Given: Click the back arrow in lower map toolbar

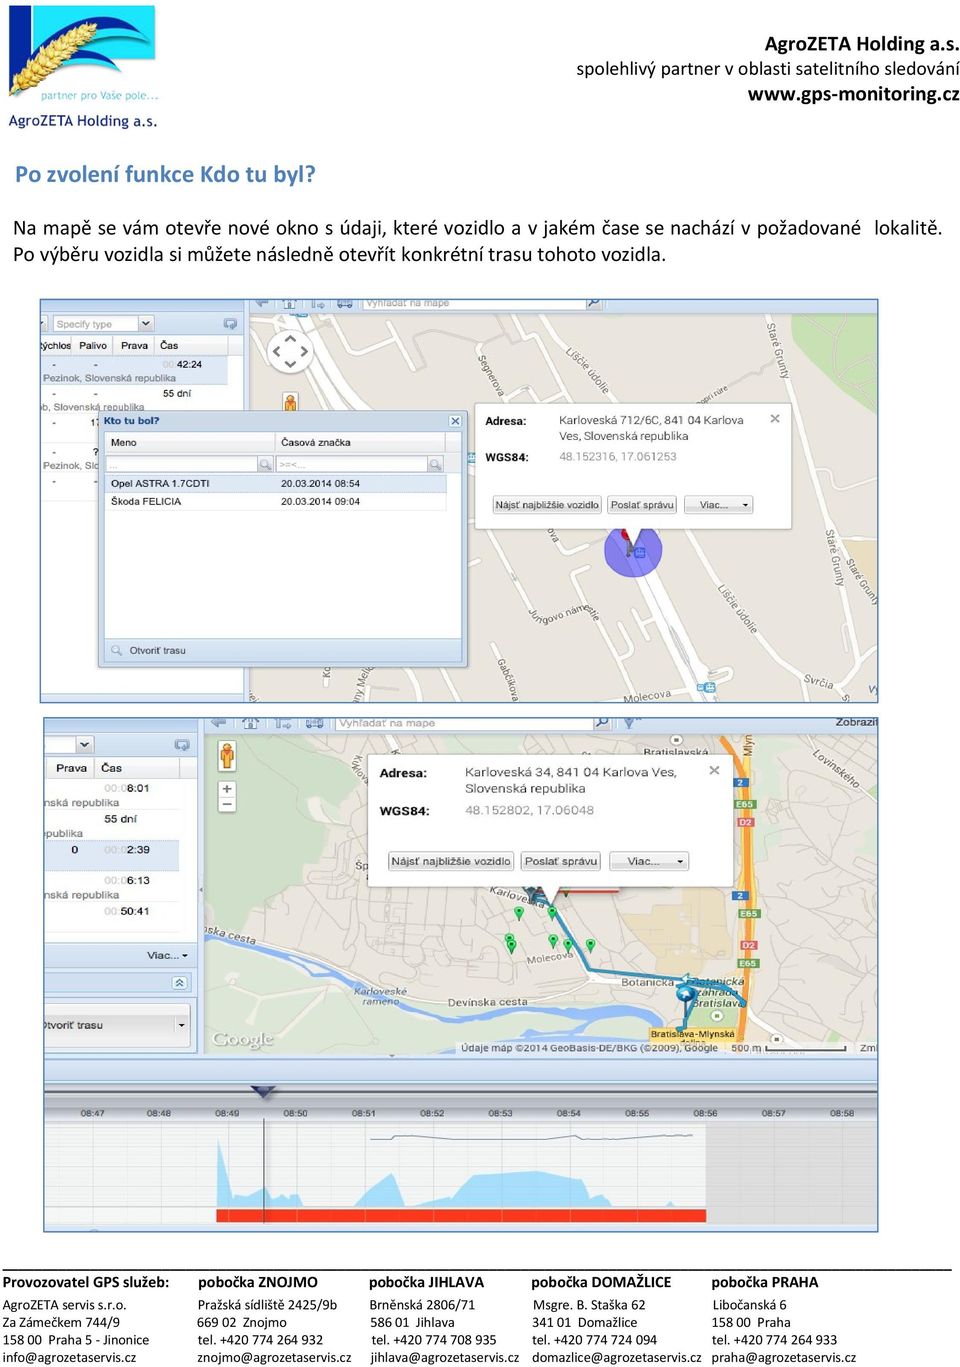Looking at the screenshot, I should tap(218, 722).
